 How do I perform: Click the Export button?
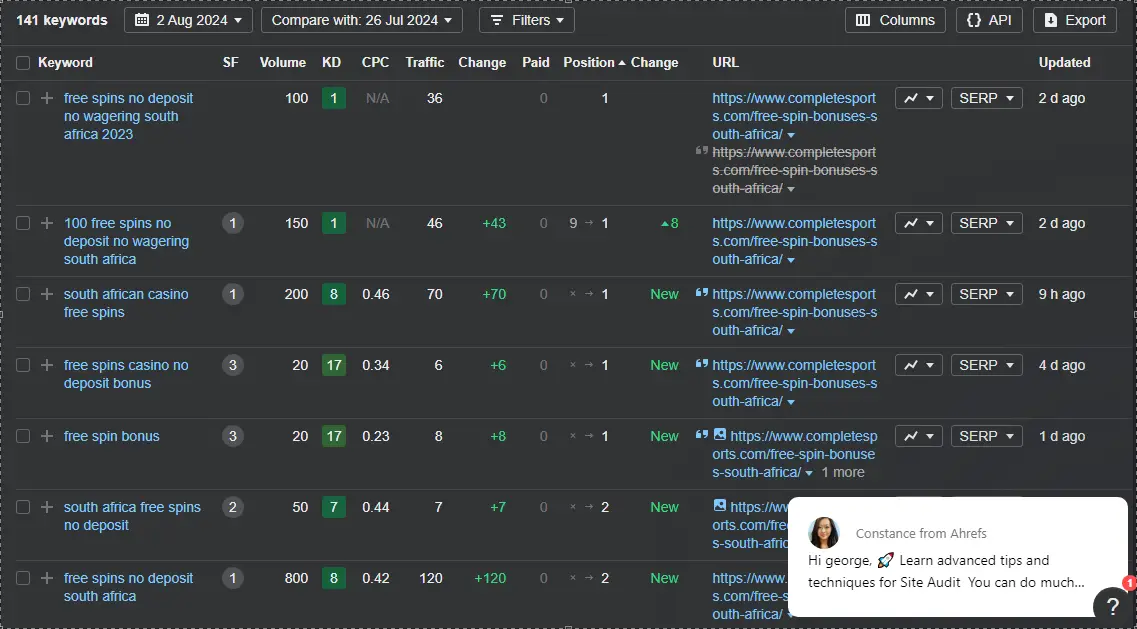[x=1074, y=20]
